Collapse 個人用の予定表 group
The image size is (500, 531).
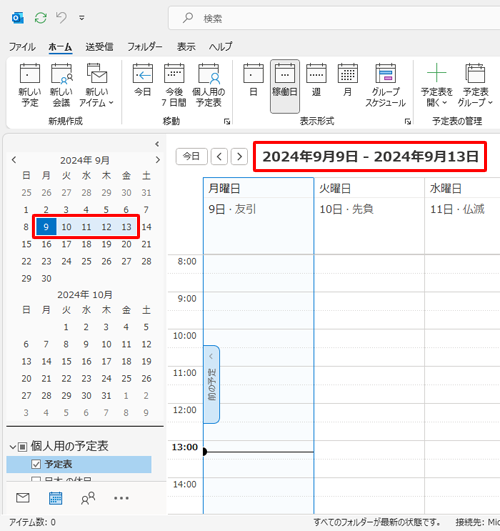coord(13,447)
